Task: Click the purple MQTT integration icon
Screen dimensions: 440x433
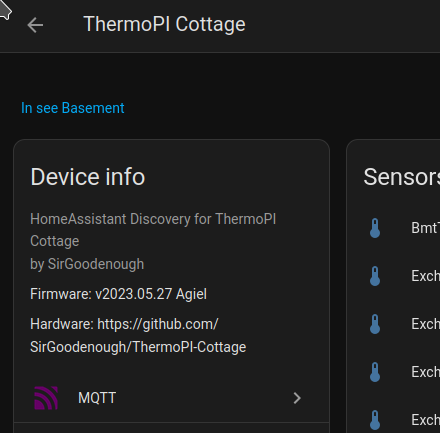Action: click(x=46, y=398)
